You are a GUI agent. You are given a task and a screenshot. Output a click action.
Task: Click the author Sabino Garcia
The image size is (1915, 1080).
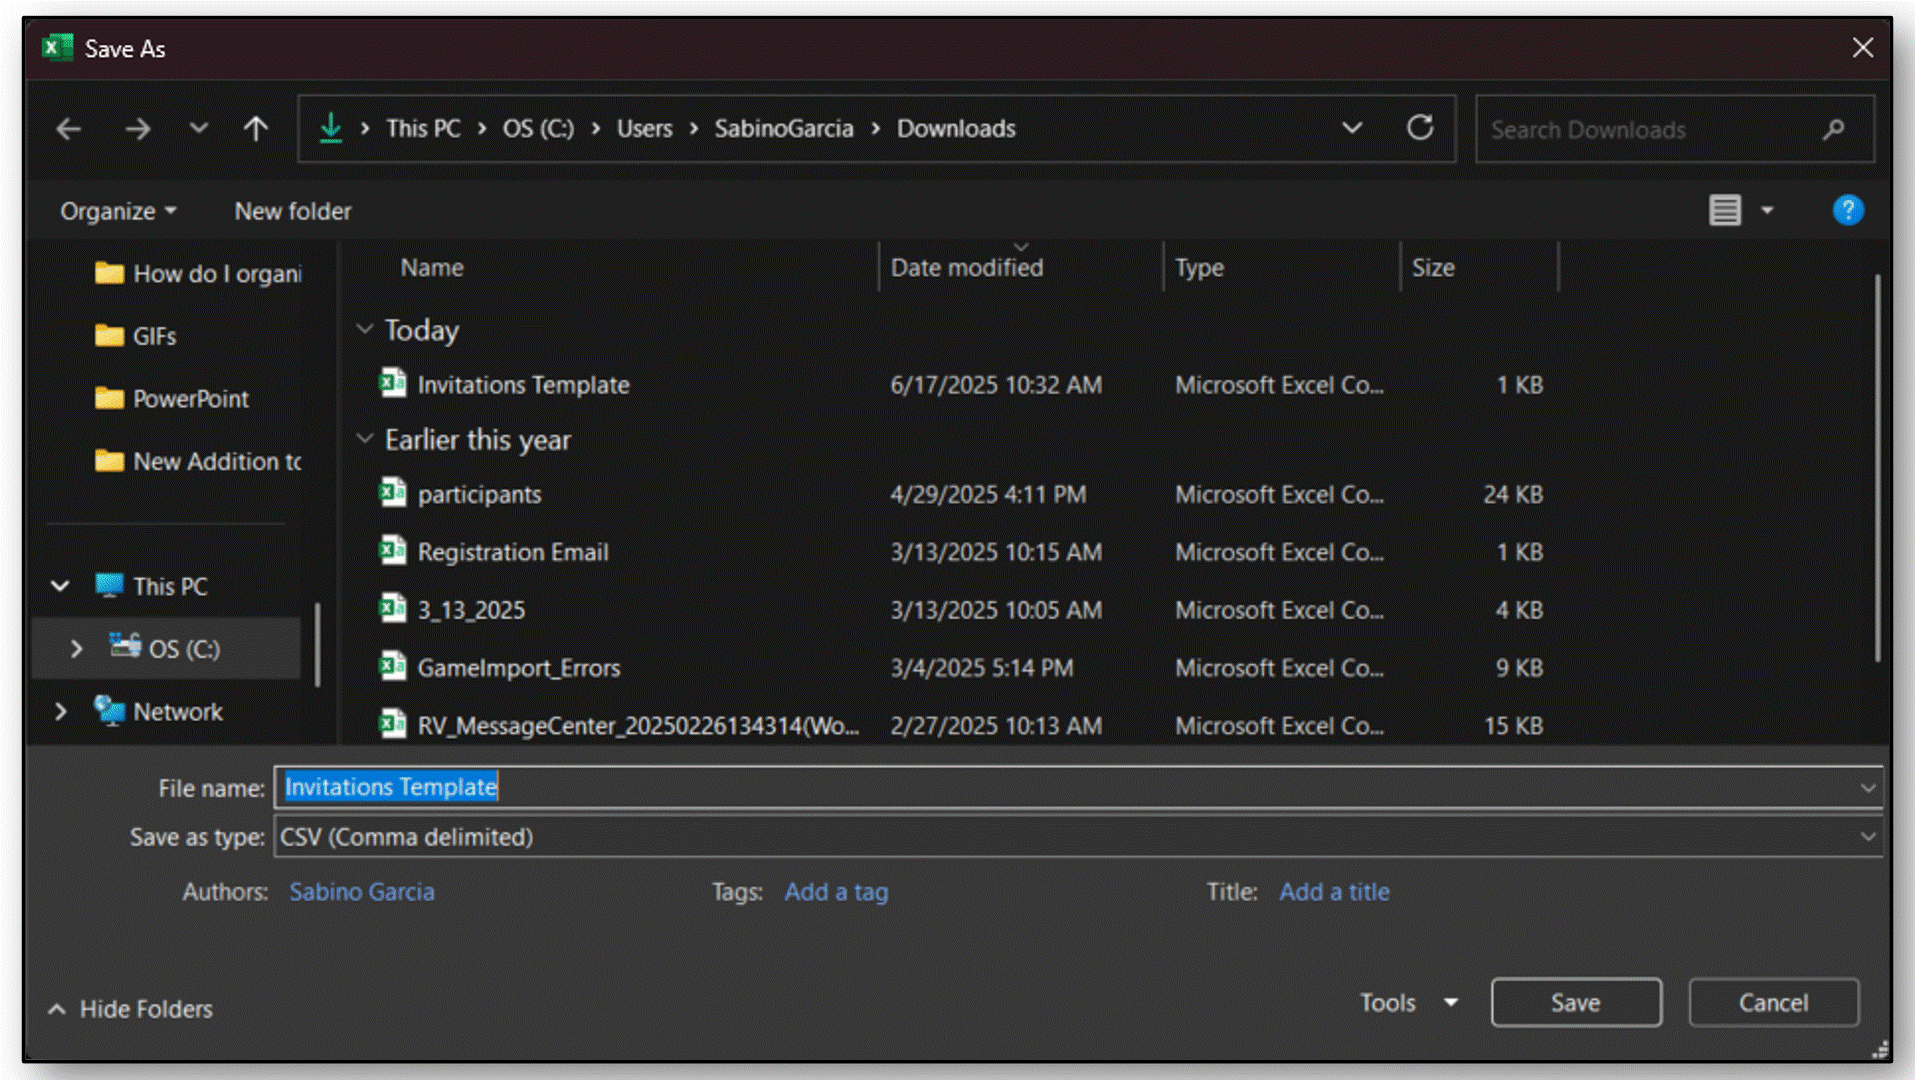[x=362, y=892]
